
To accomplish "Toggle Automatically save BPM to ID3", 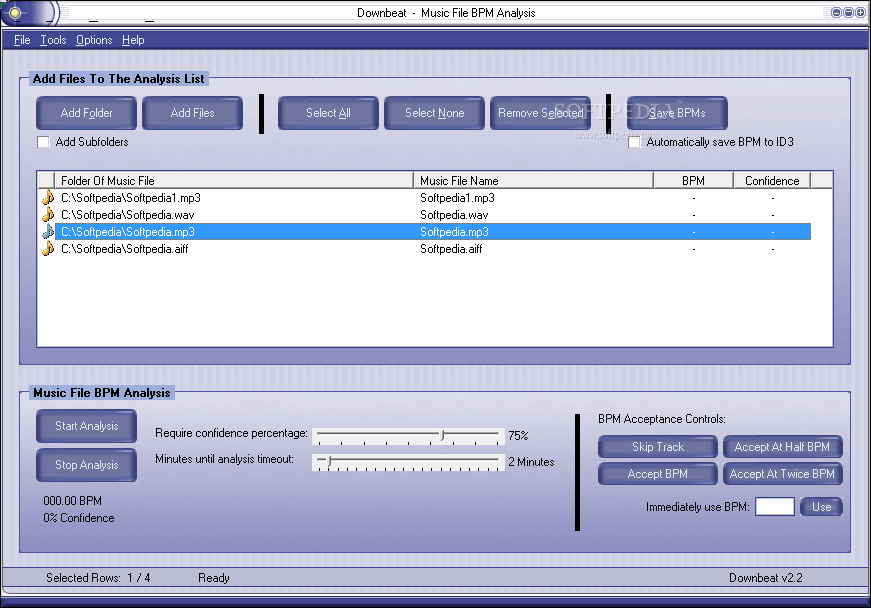I will point(634,142).
